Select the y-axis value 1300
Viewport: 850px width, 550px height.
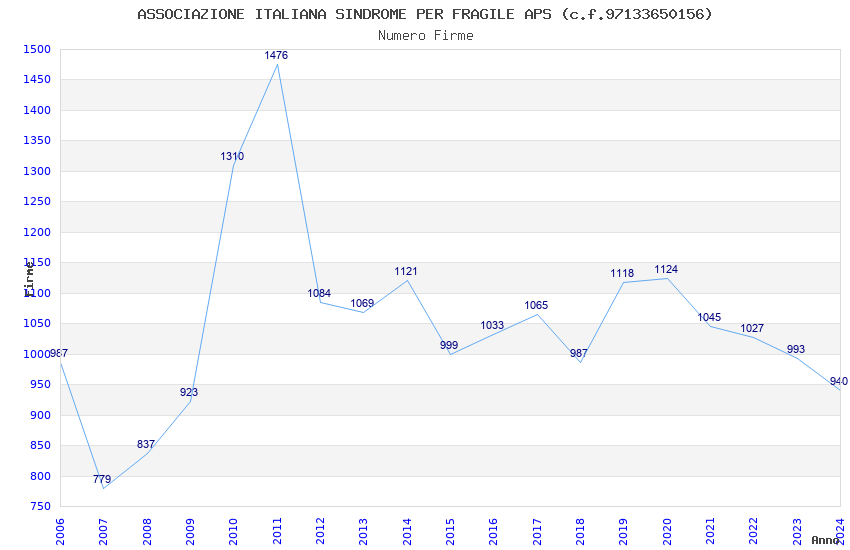click(37, 171)
